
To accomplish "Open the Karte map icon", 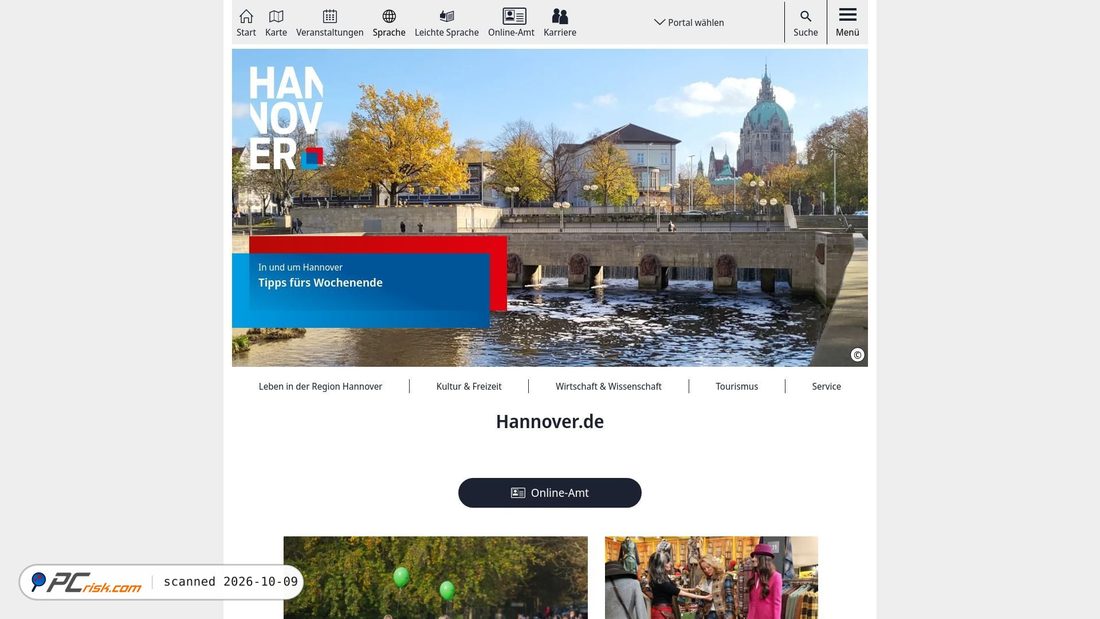I will 276,22.
